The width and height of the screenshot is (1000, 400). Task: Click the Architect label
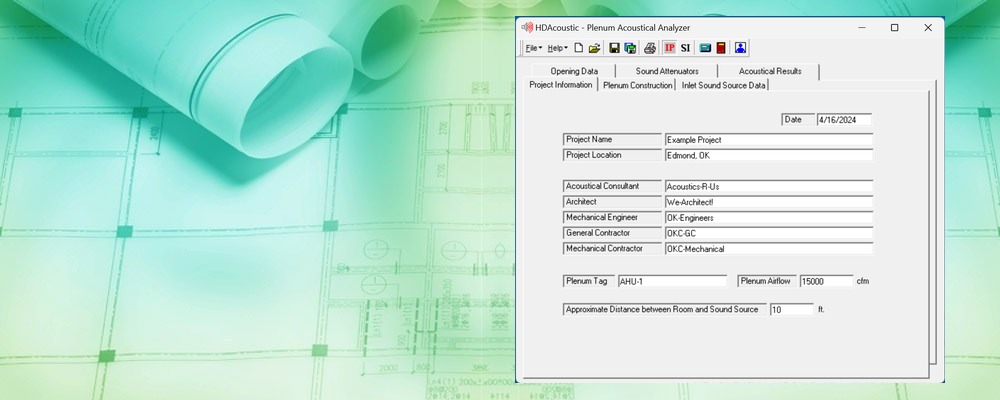(612, 202)
